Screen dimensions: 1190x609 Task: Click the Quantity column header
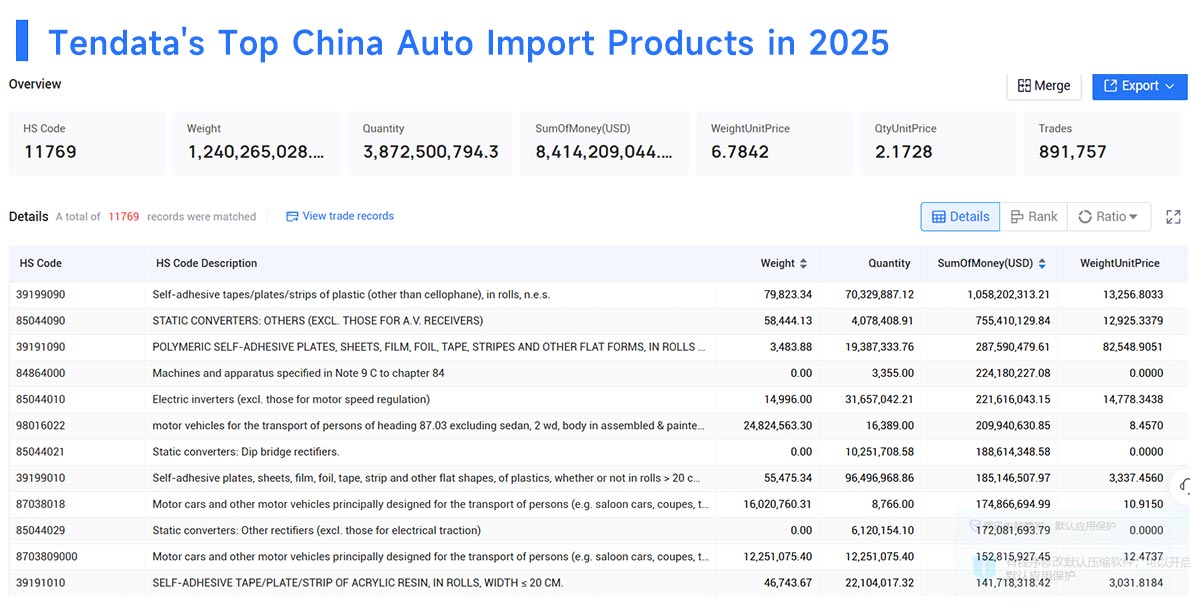pyautogui.click(x=889, y=263)
